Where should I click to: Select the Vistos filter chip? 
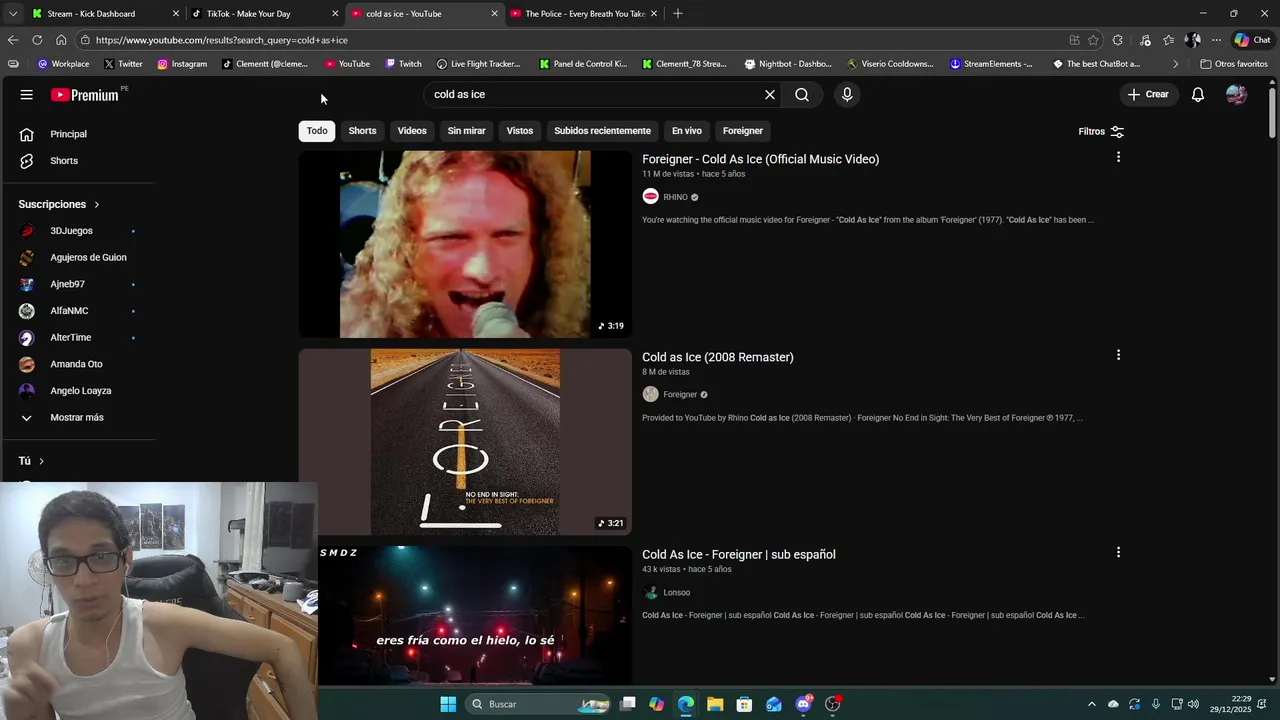click(520, 131)
